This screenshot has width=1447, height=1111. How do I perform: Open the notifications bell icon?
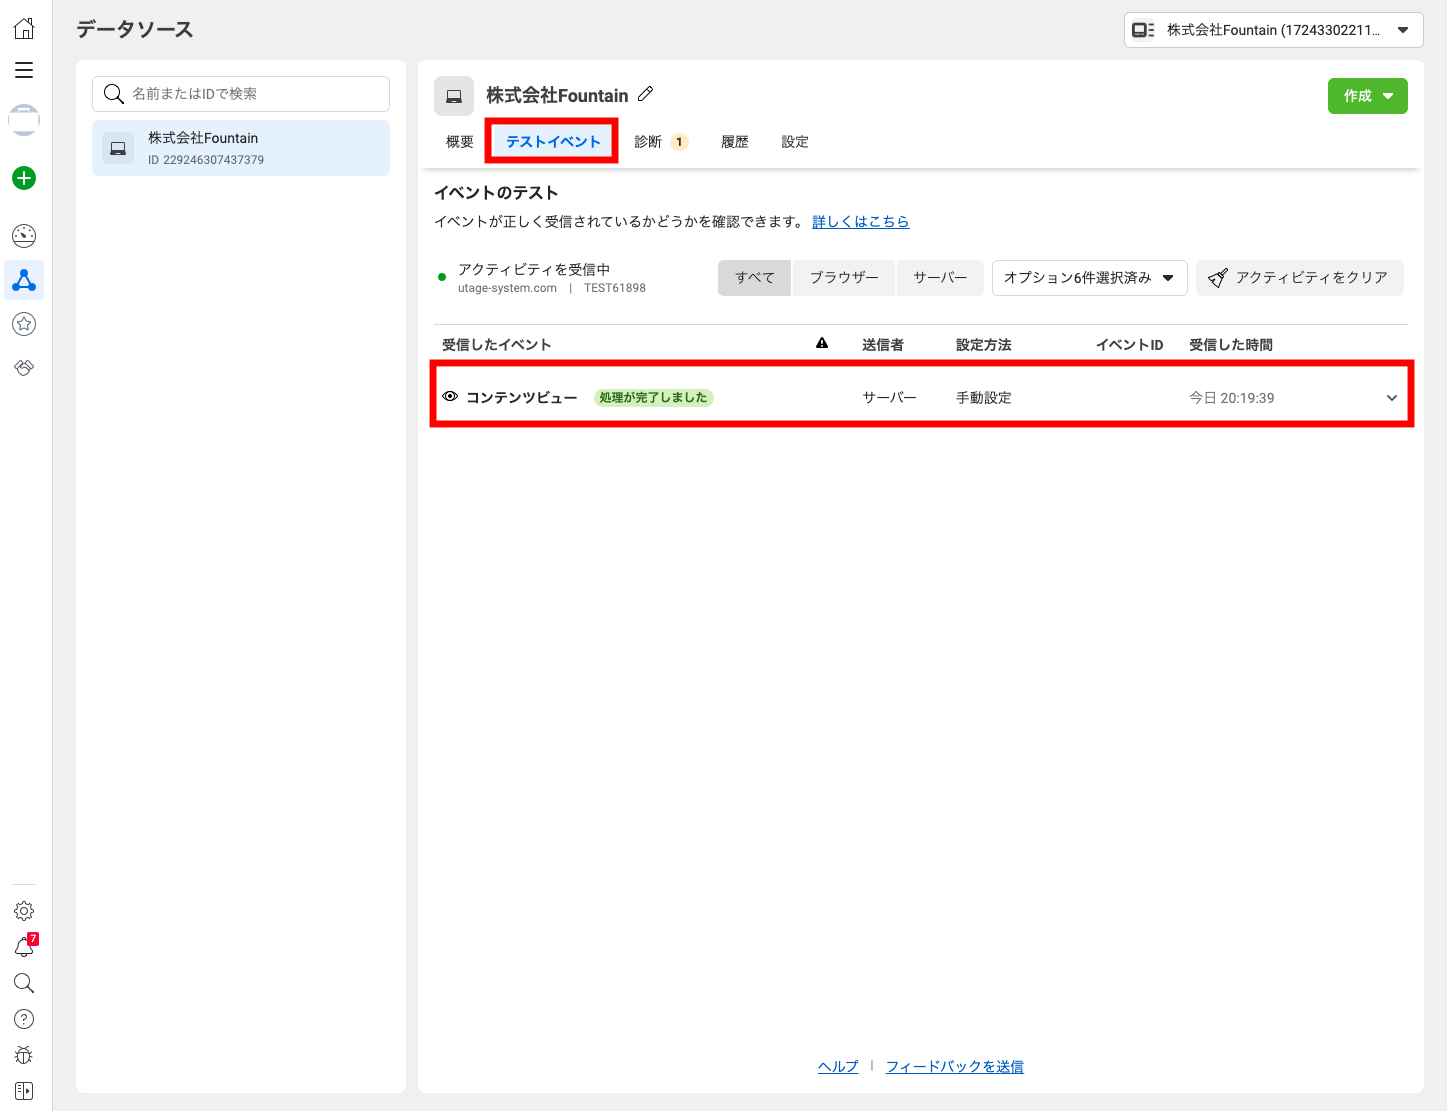24,947
